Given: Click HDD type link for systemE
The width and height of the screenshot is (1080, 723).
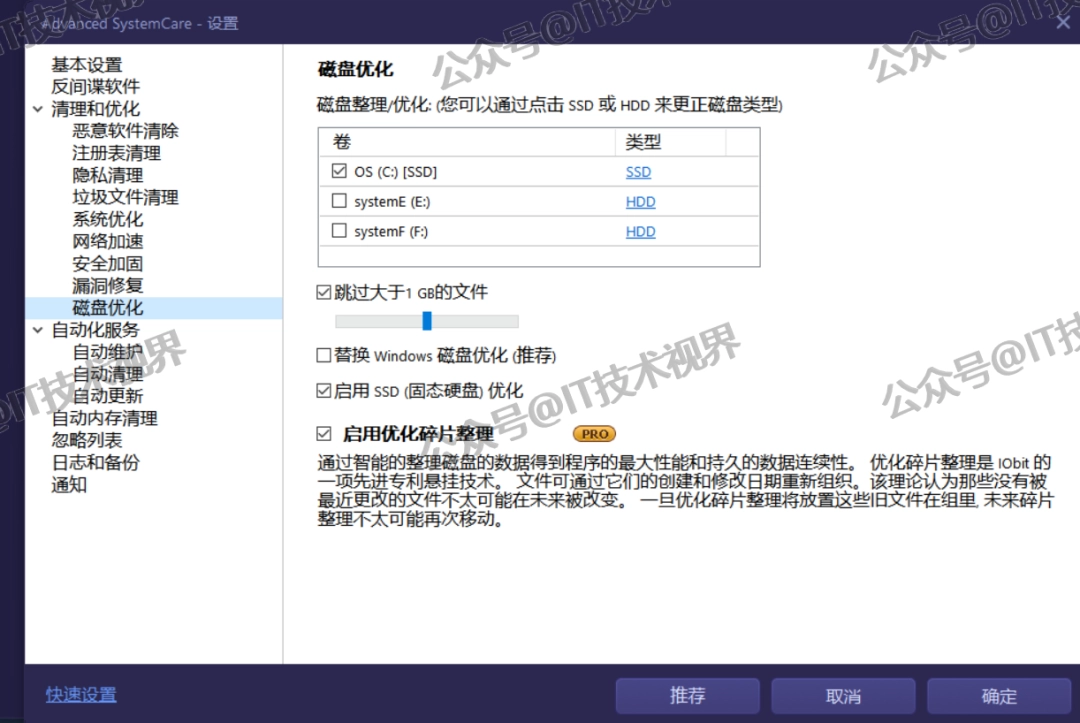Looking at the screenshot, I should pyautogui.click(x=641, y=202).
